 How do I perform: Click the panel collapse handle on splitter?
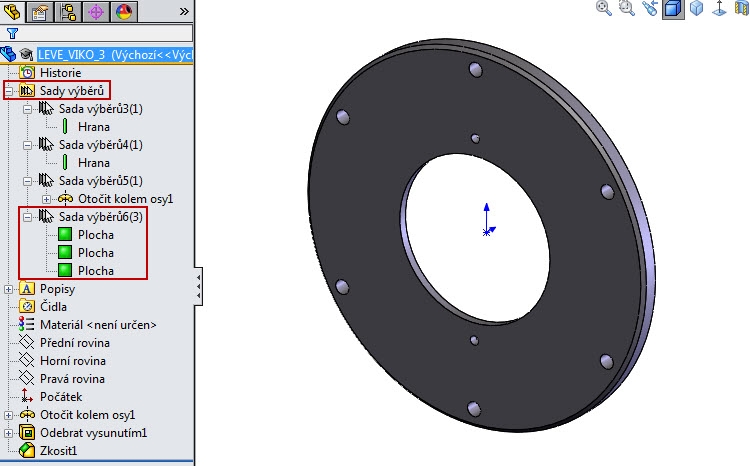point(198,285)
